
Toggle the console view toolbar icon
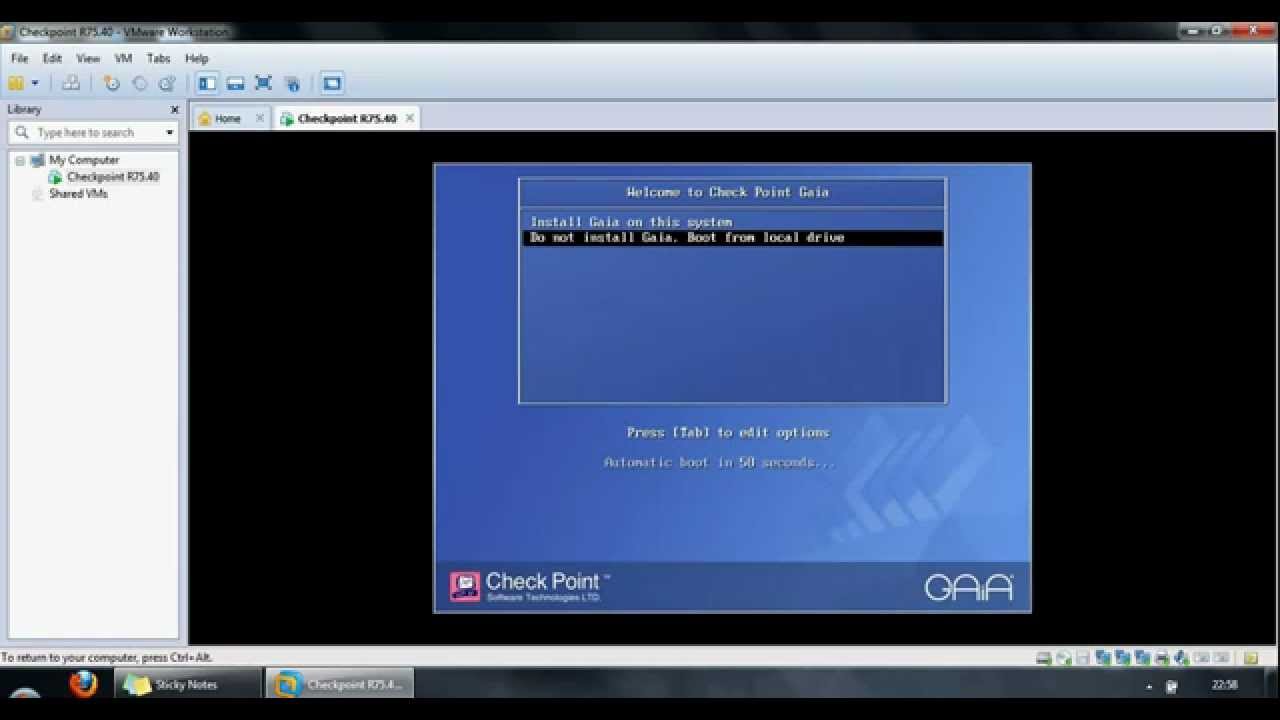(332, 83)
